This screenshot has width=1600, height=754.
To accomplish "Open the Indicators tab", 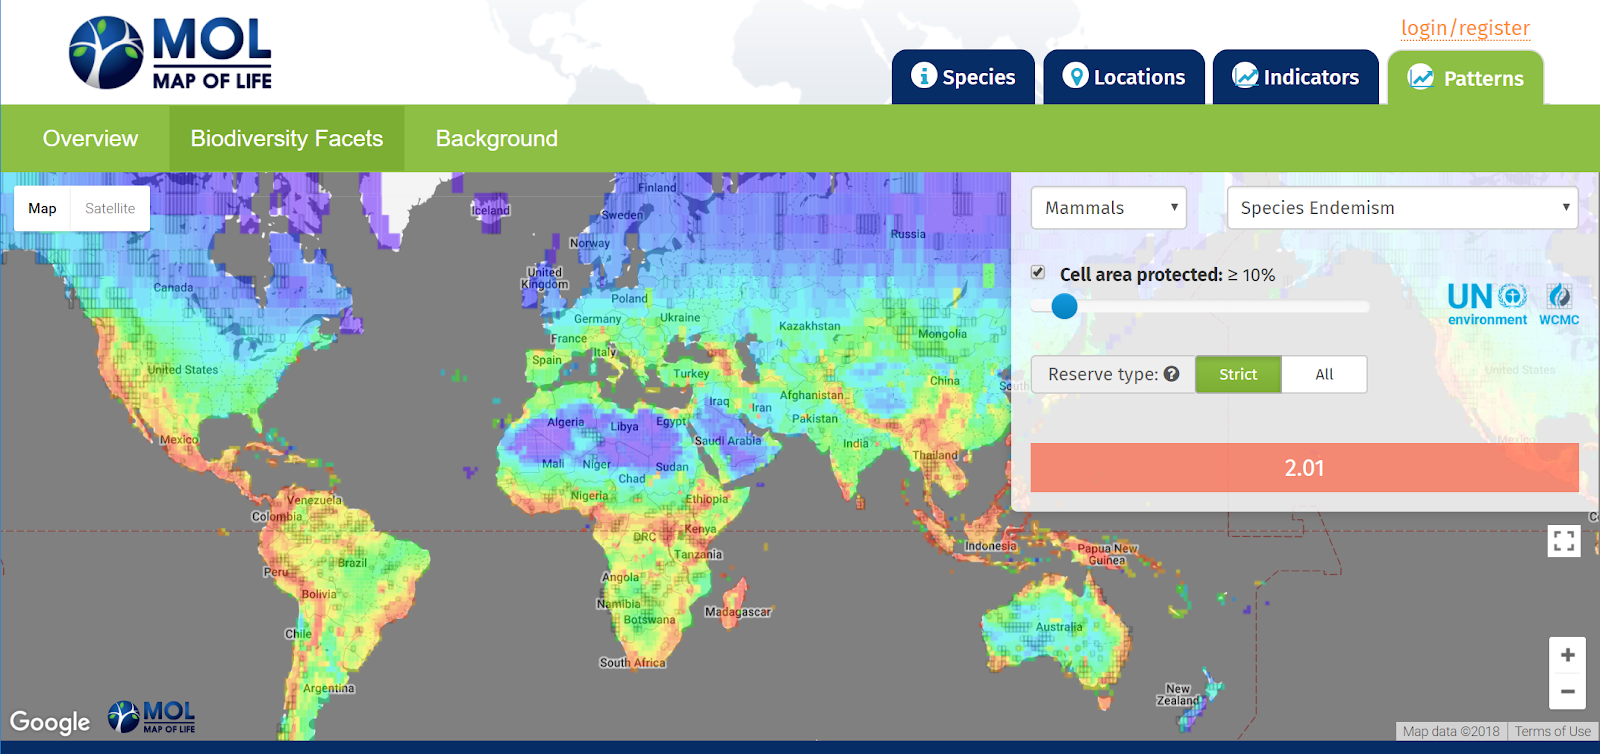I will coord(1296,77).
